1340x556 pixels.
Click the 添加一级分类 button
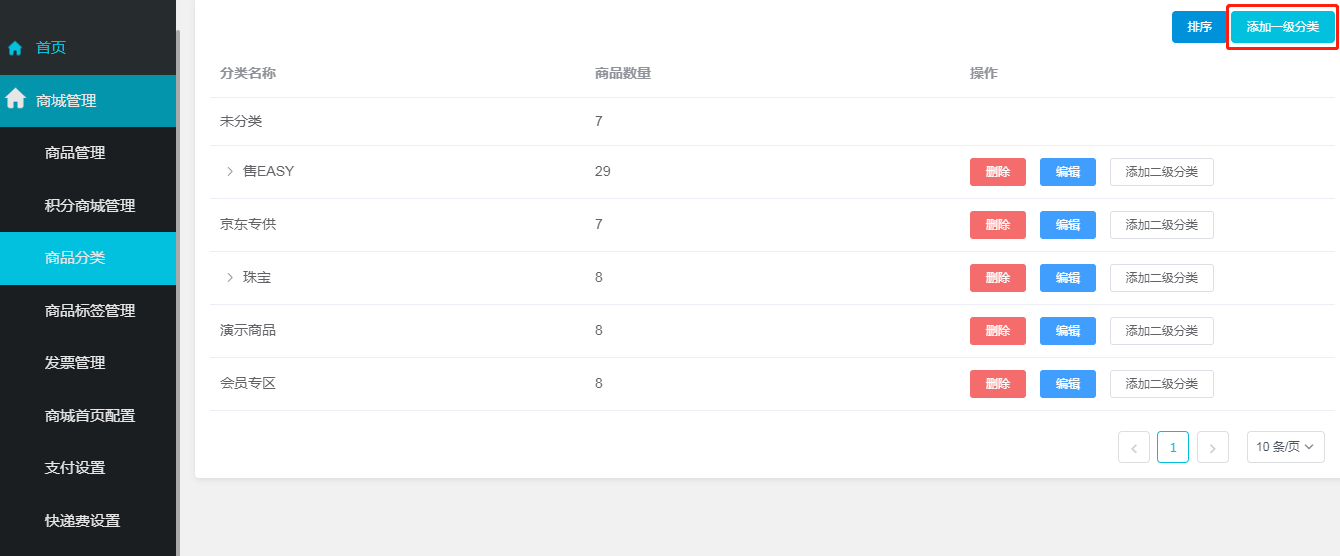coord(1282,27)
